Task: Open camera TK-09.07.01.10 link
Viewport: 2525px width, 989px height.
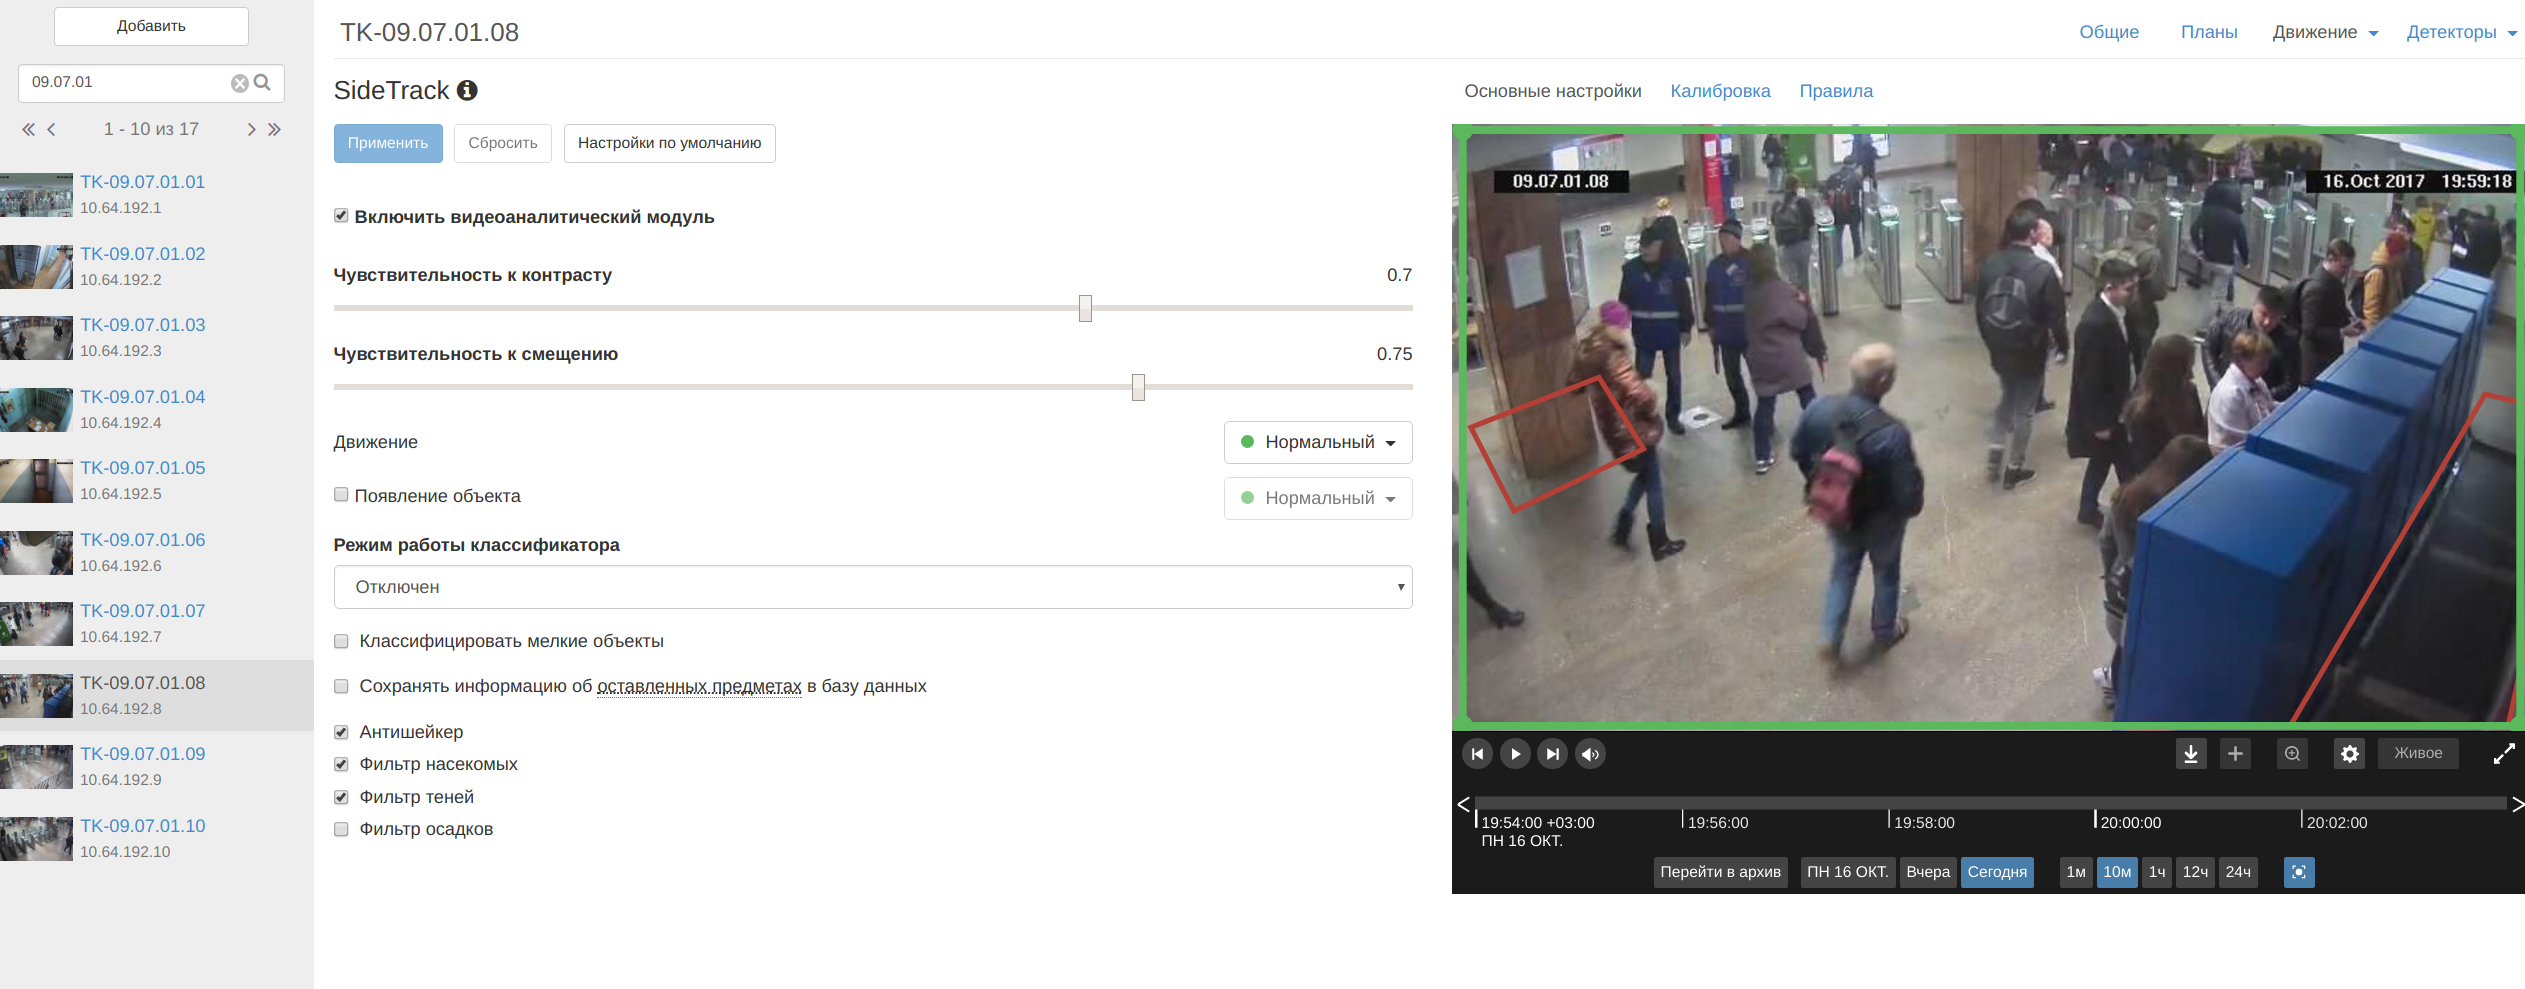Action: pos(142,826)
